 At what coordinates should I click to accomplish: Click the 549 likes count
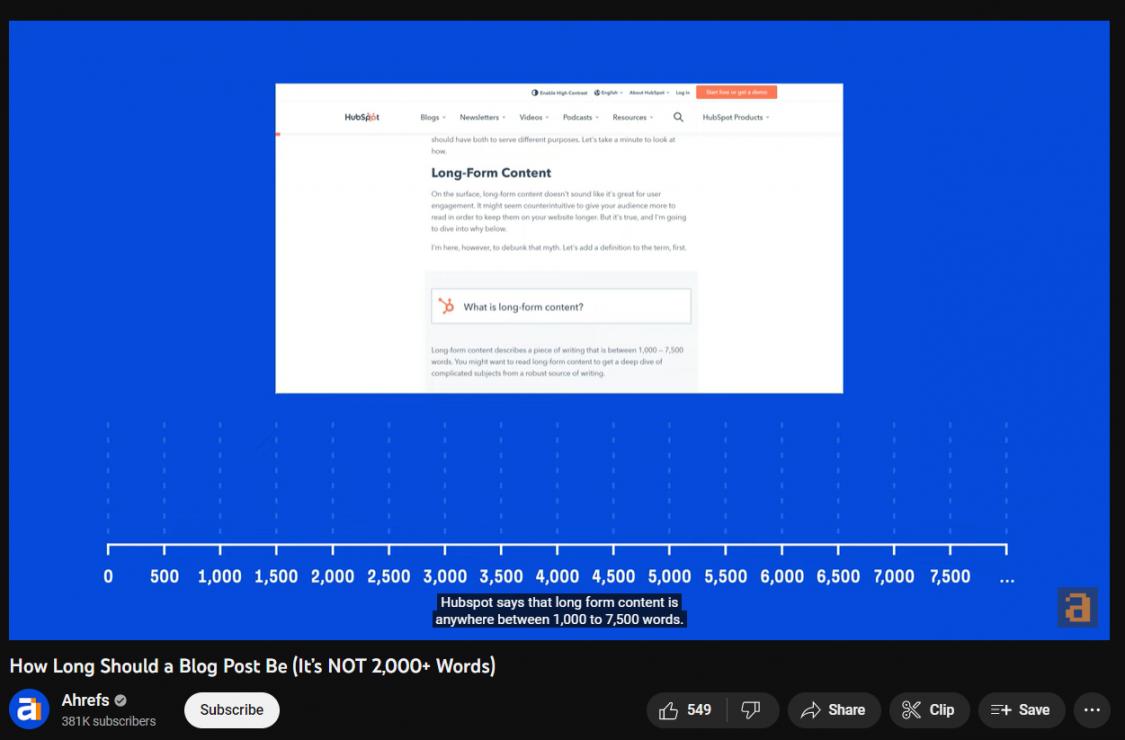point(699,710)
